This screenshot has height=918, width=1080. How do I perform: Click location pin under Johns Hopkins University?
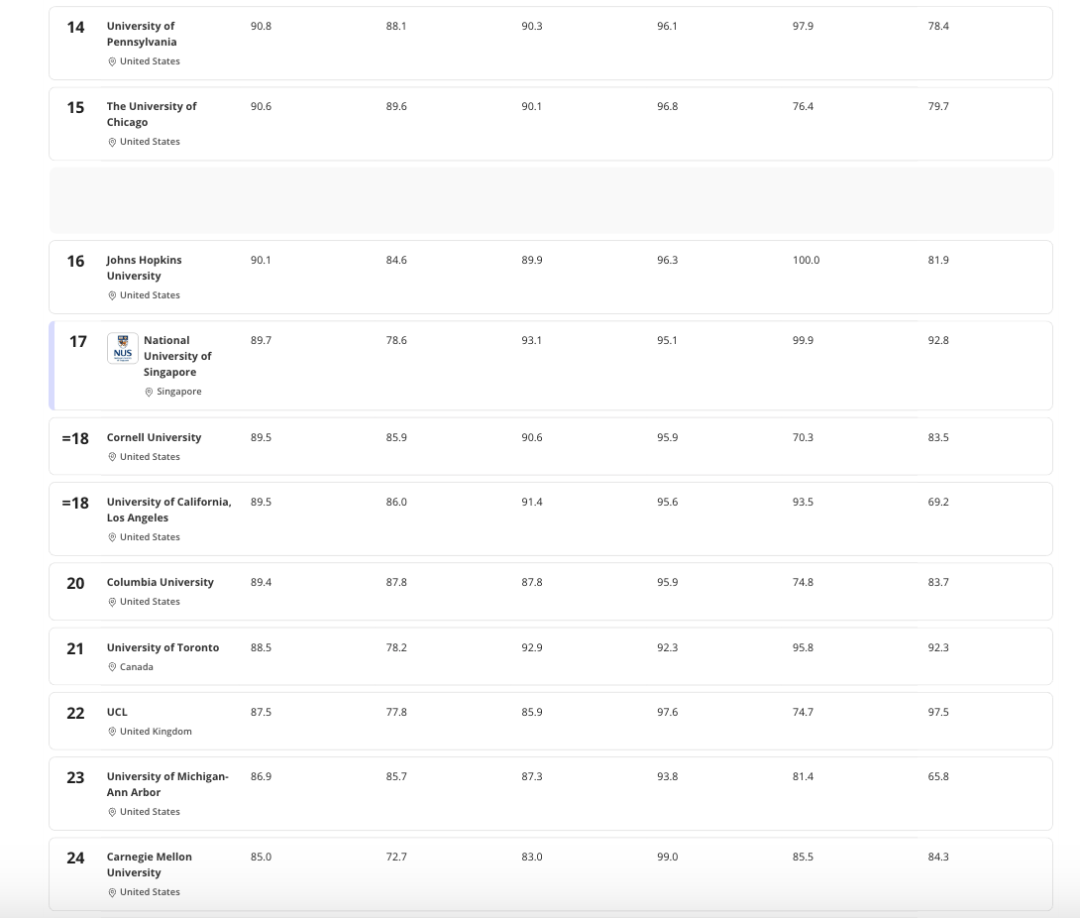point(112,296)
